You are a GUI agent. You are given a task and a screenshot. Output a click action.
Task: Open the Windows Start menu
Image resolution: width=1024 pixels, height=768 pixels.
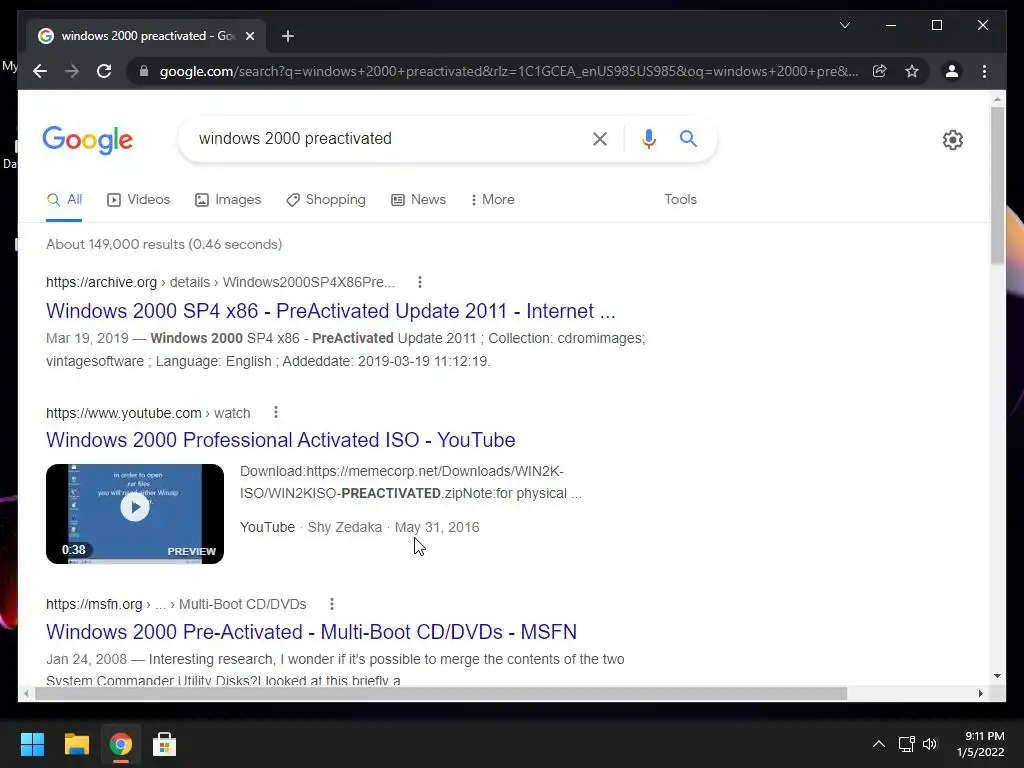[32, 744]
